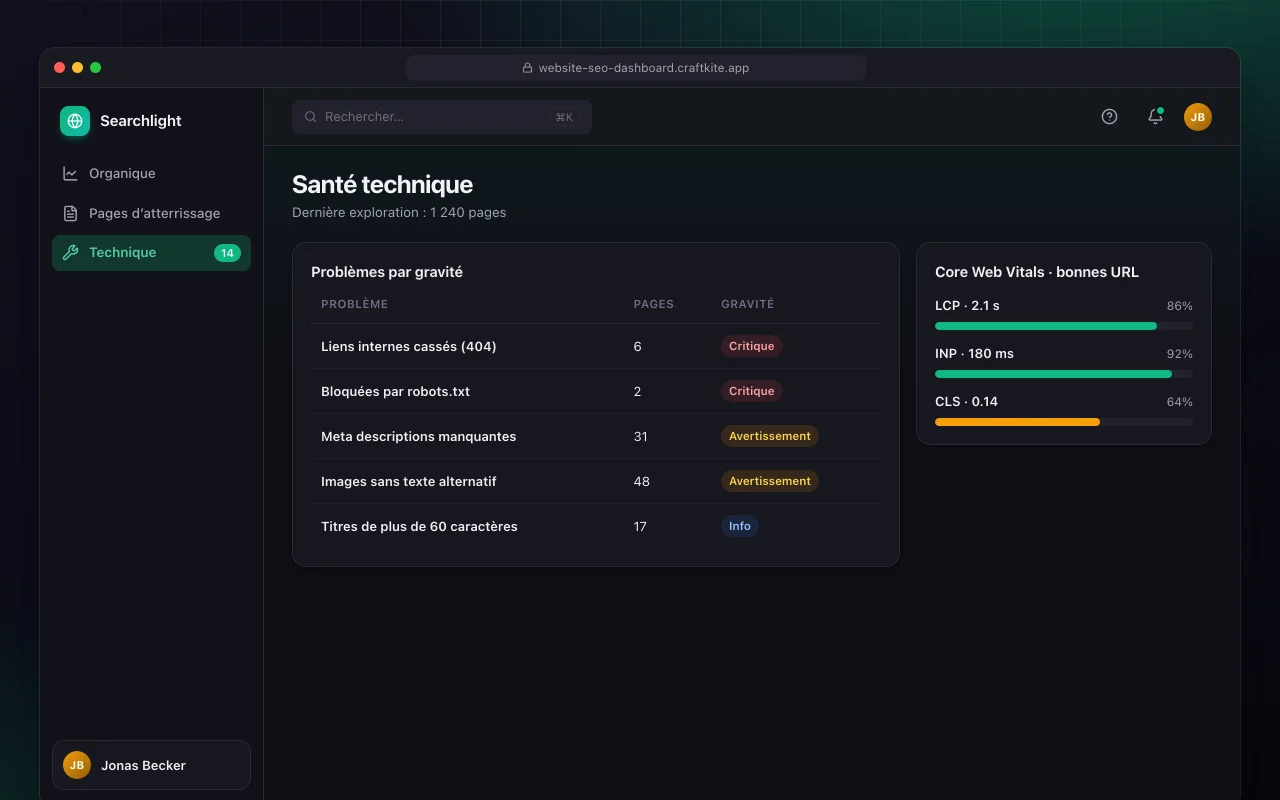
Task: Click the Avertissement badge for Meta descriptions
Action: 770,436
